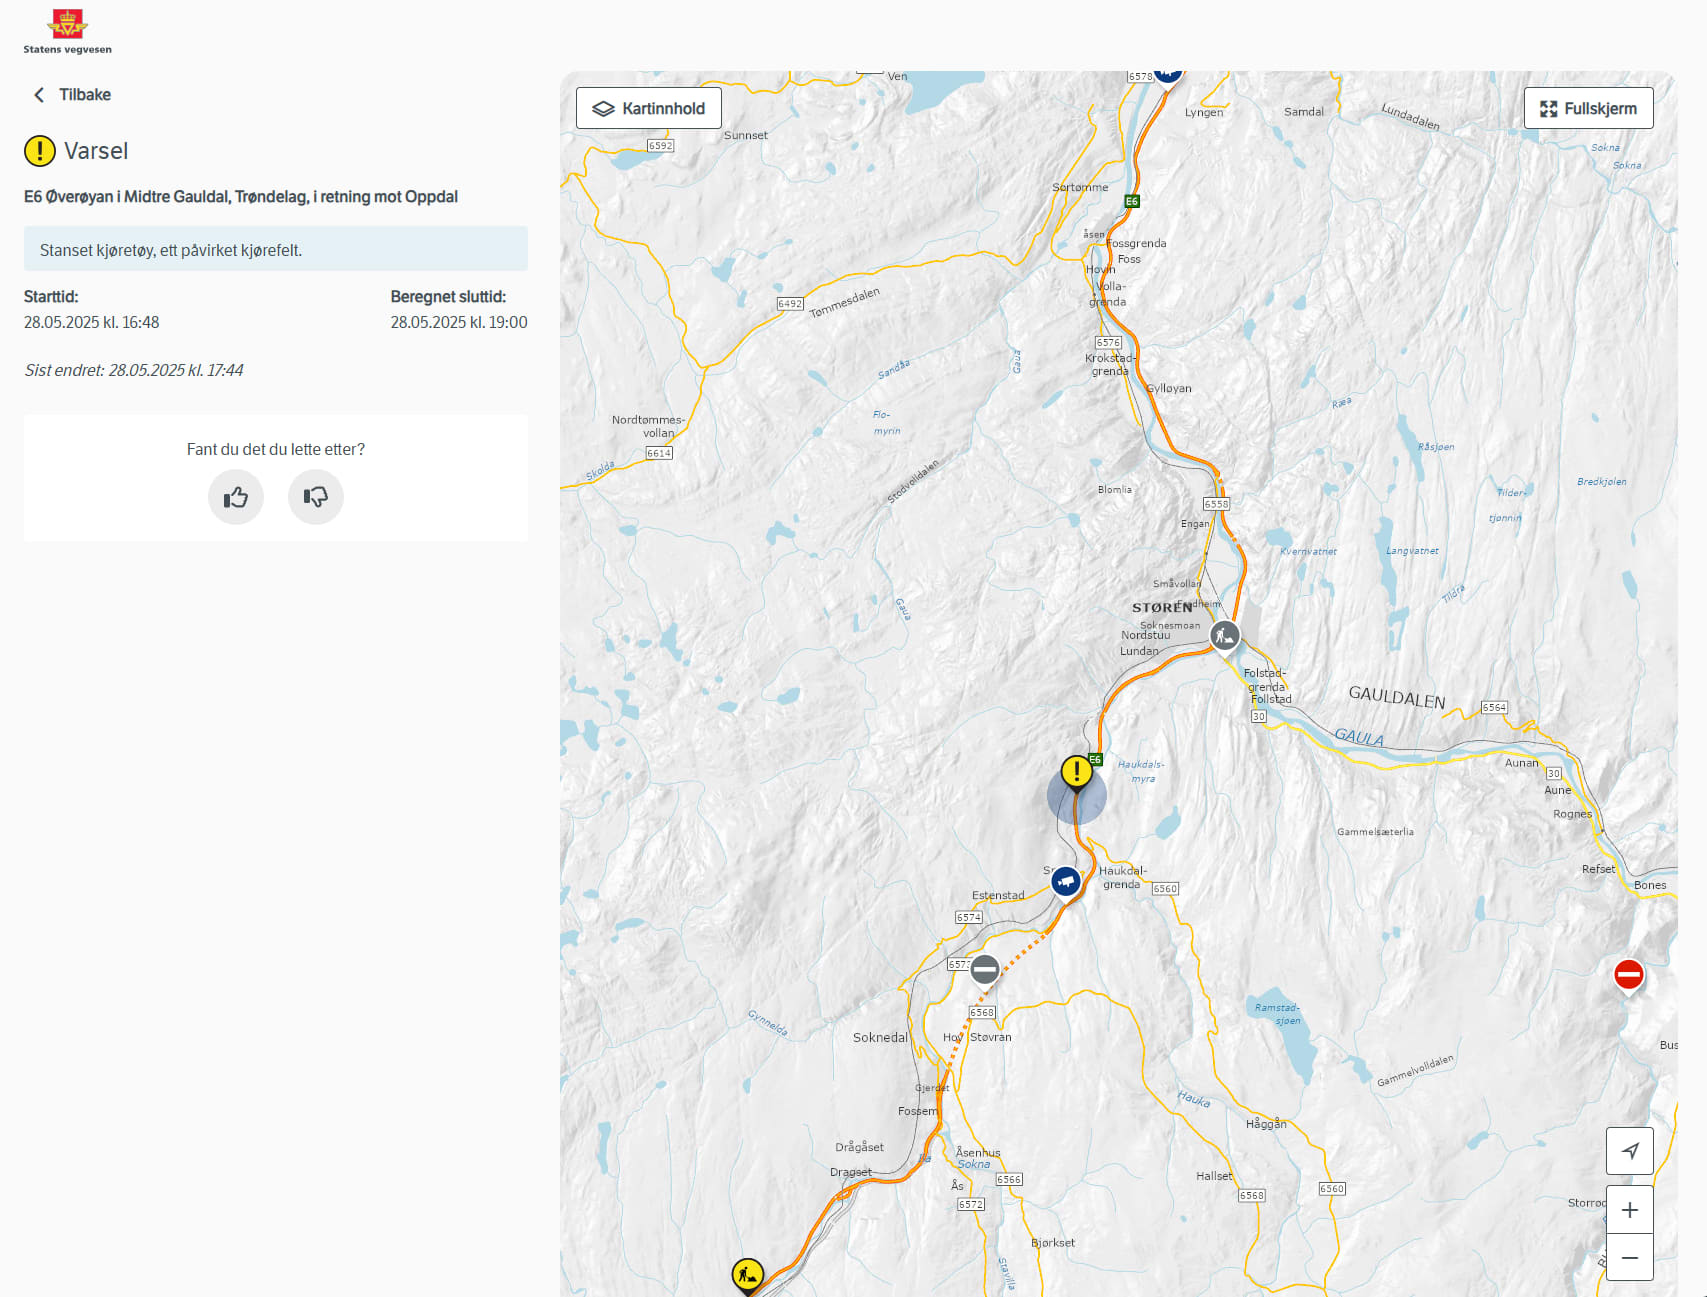The width and height of the screenshot is (1707, 1297).
Task: Click the yellow roadwork marker at the bottom
Action: [x=747, y=1274]
